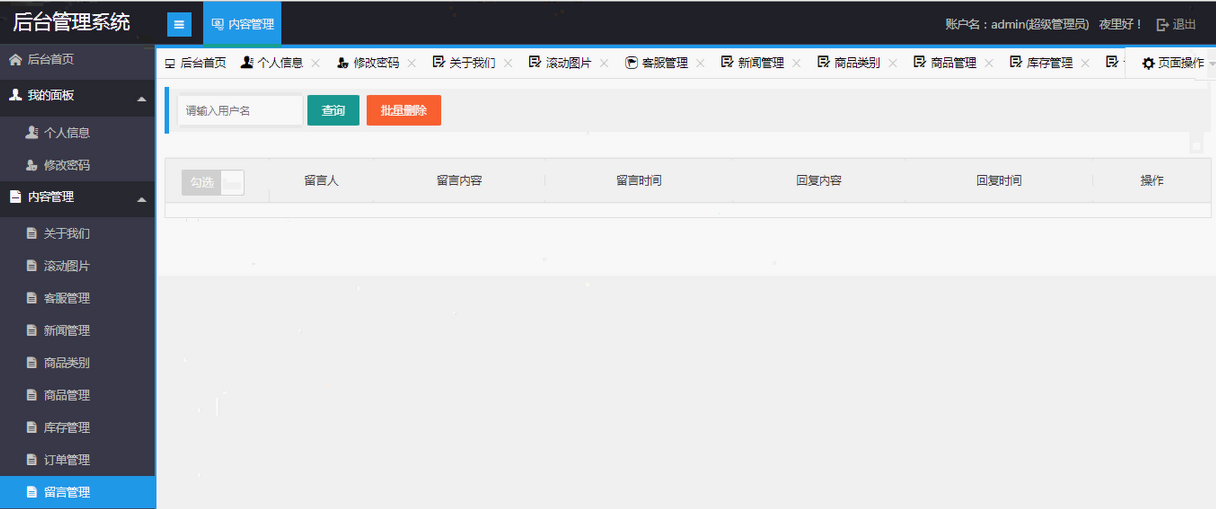Click the file icon beside 滚动图片 in sidebar
This screenshot has height=509, width=1216.
(31, 266)
